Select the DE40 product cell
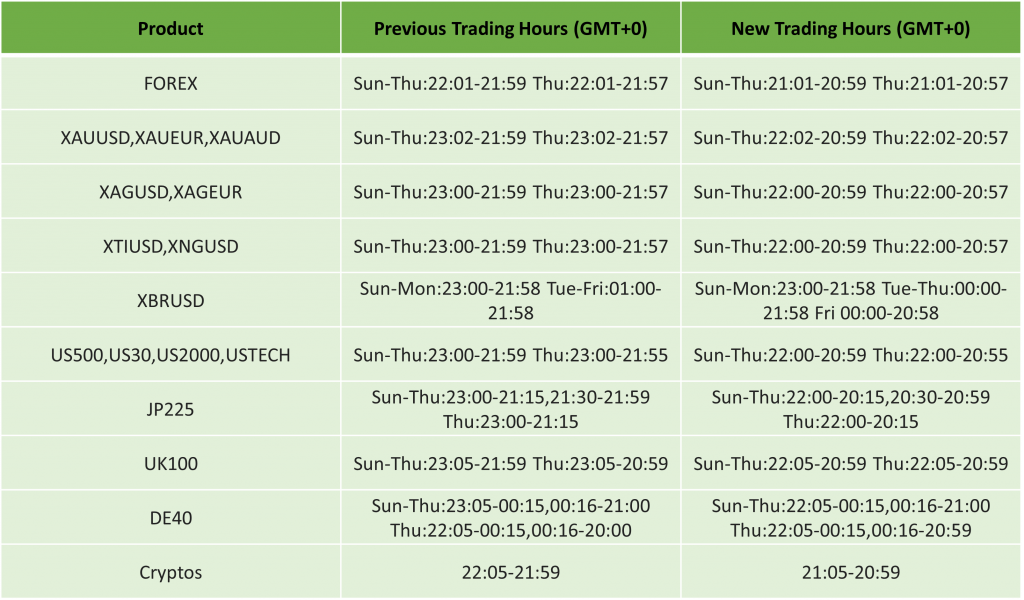 click(170, 518)
